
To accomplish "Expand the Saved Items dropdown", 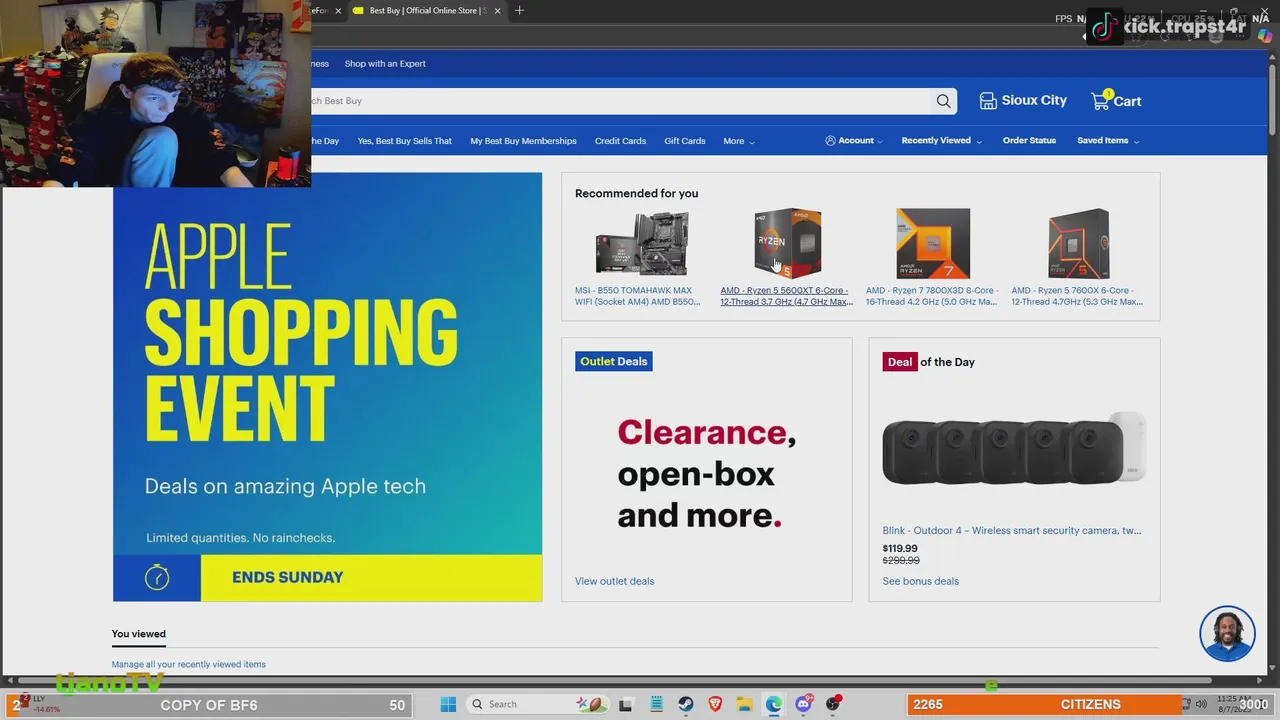I will tap(1108, 141).
